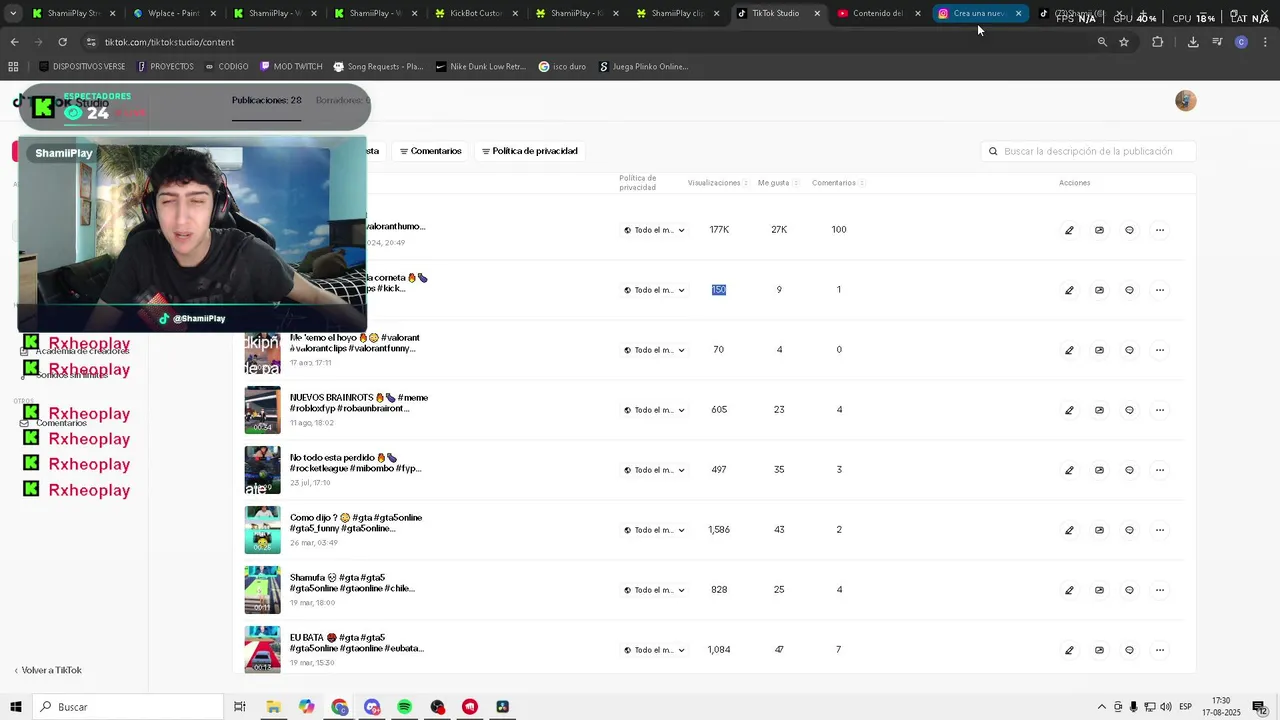Screen dimensions: 1280x720
Task: Open privacy dropdown in the 150 views row
Action: pyautogui.click(x=654, y=290)
